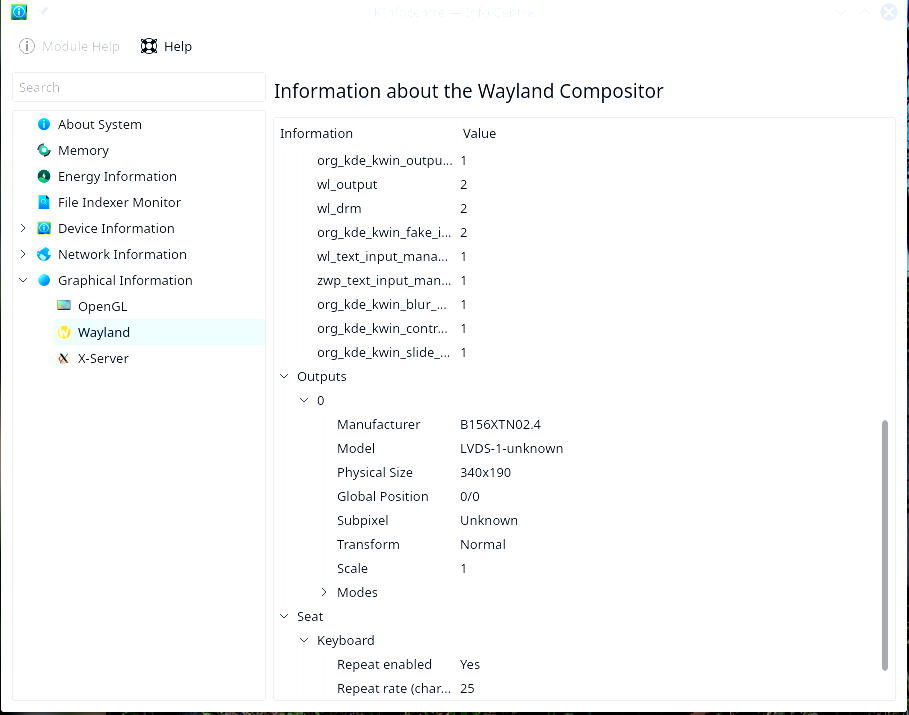Viewport: 909px width, 715px height.
Task: Collapse the Graphical Information category
Action: point(23,281)
